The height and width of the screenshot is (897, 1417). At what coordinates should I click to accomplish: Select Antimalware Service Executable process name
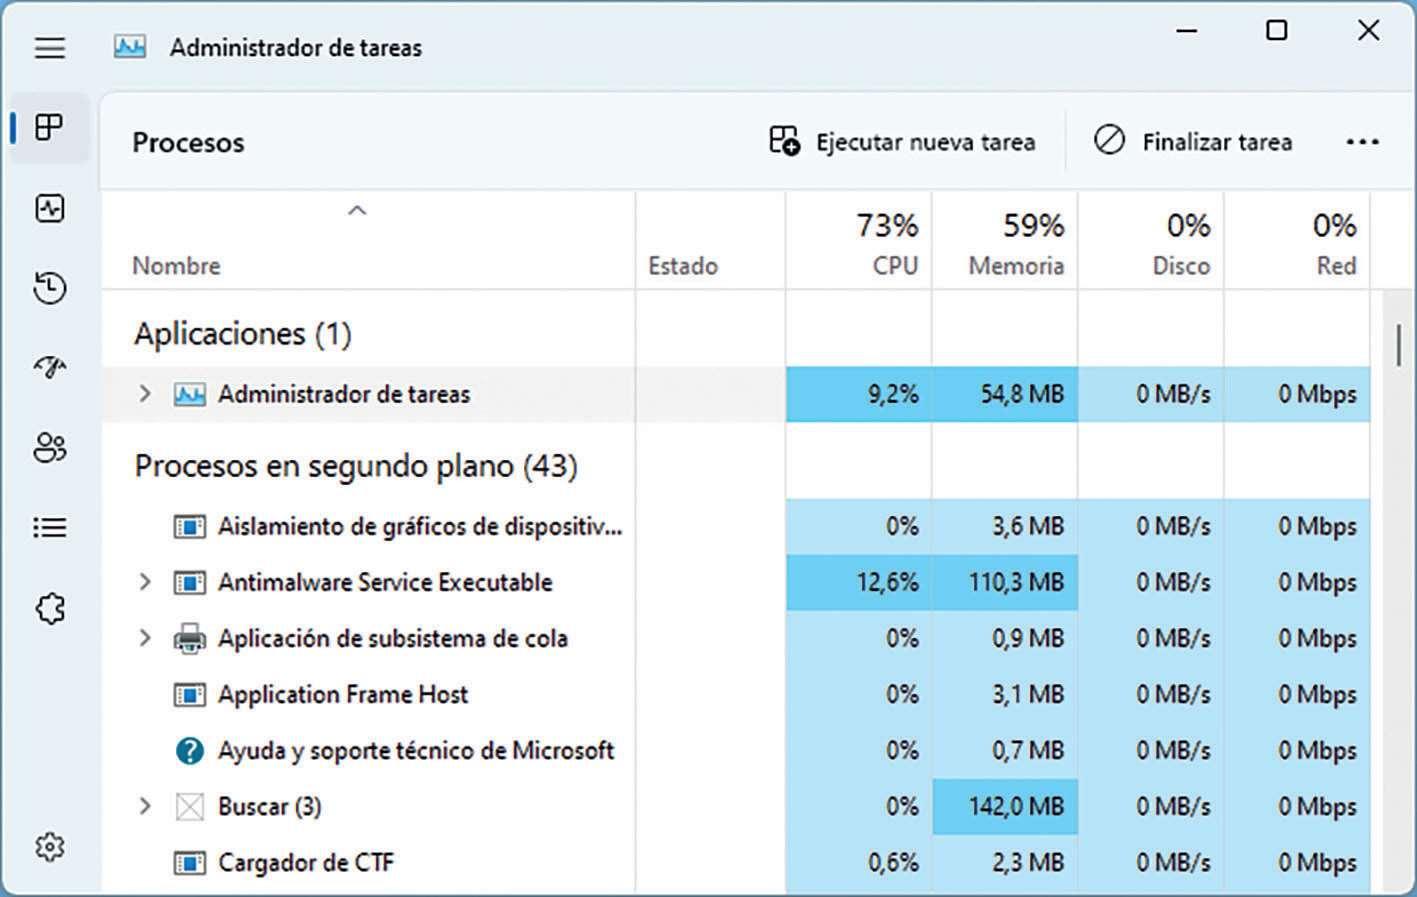click(385, 582)
